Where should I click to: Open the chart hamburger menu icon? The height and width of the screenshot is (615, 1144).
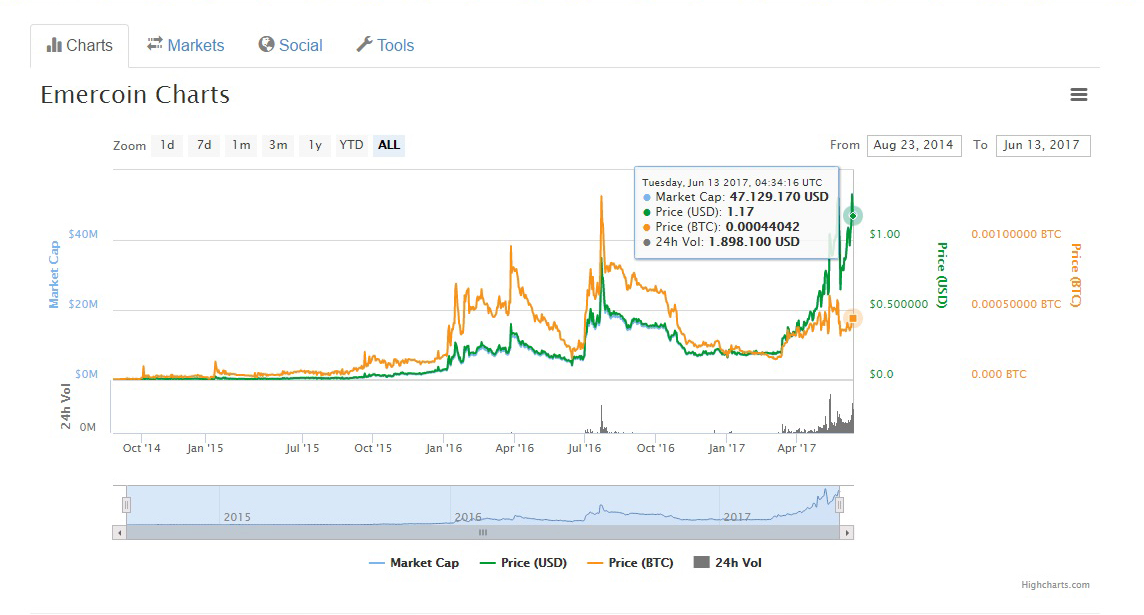(1078, 95)
